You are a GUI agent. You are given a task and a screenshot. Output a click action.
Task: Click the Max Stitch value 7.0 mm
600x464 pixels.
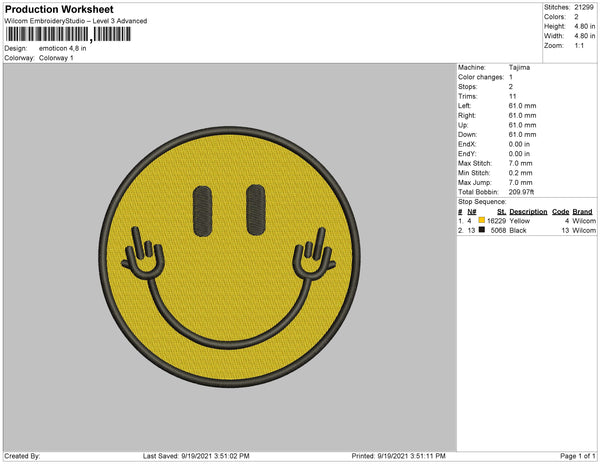520,163
